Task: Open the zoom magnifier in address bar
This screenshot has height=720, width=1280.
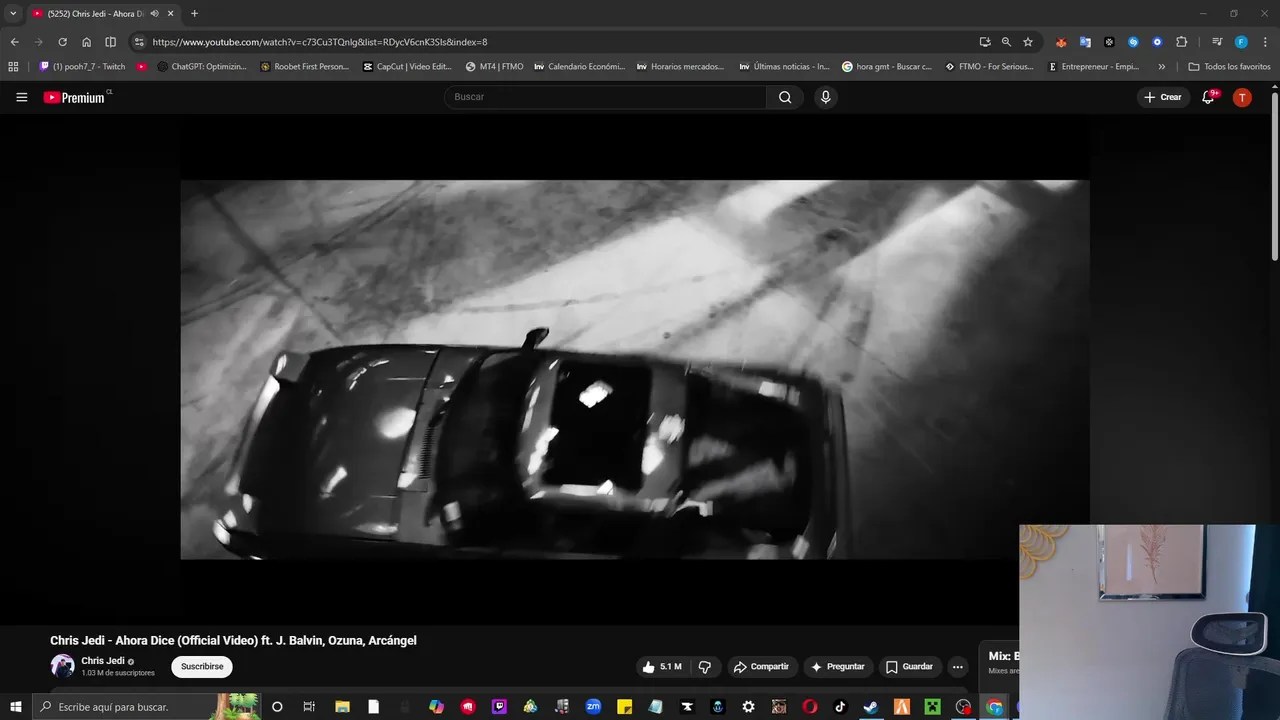Action: (x=1006, y=42)
